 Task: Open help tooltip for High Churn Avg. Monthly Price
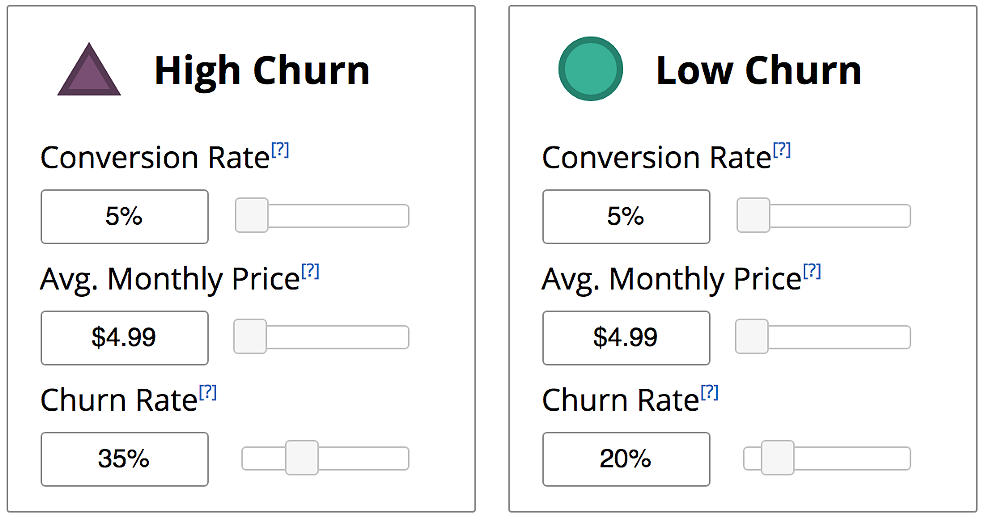point(311,271)
